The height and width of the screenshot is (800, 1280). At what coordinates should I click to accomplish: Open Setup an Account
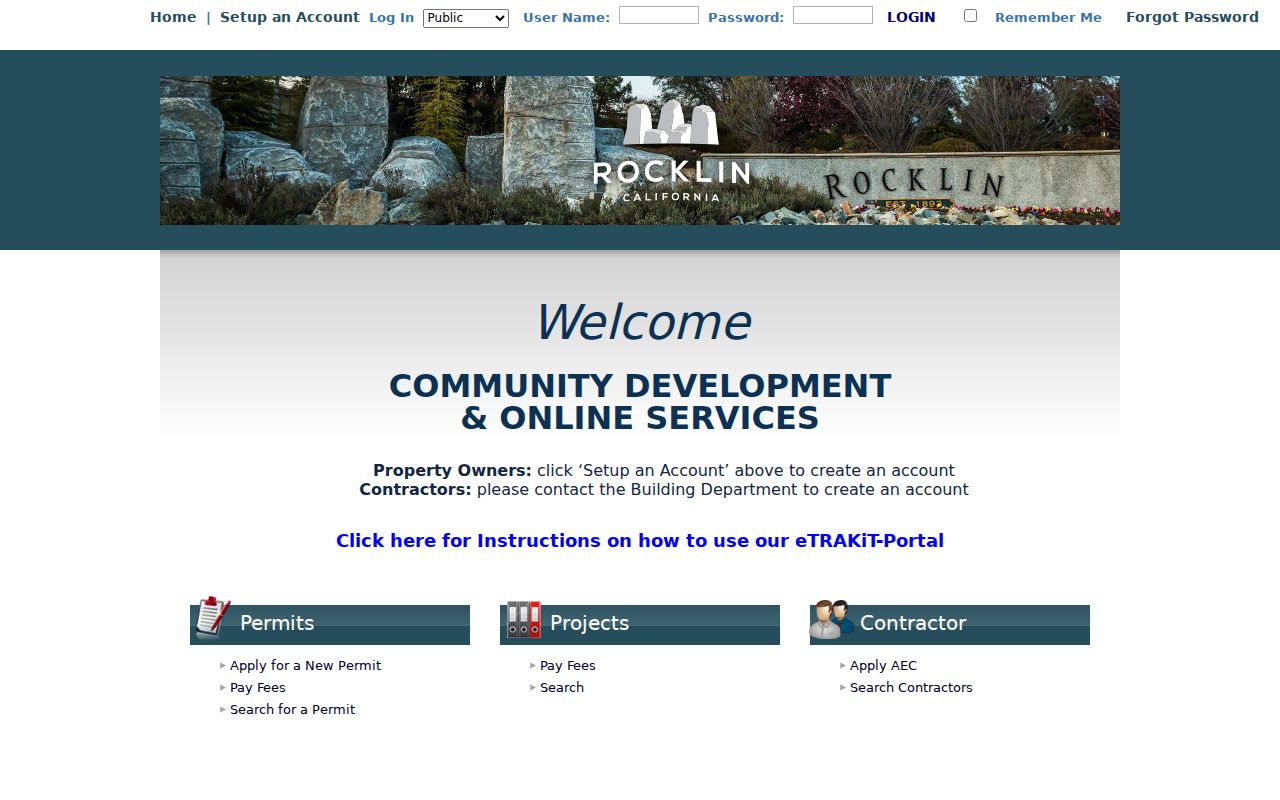(x=290, y=17)
